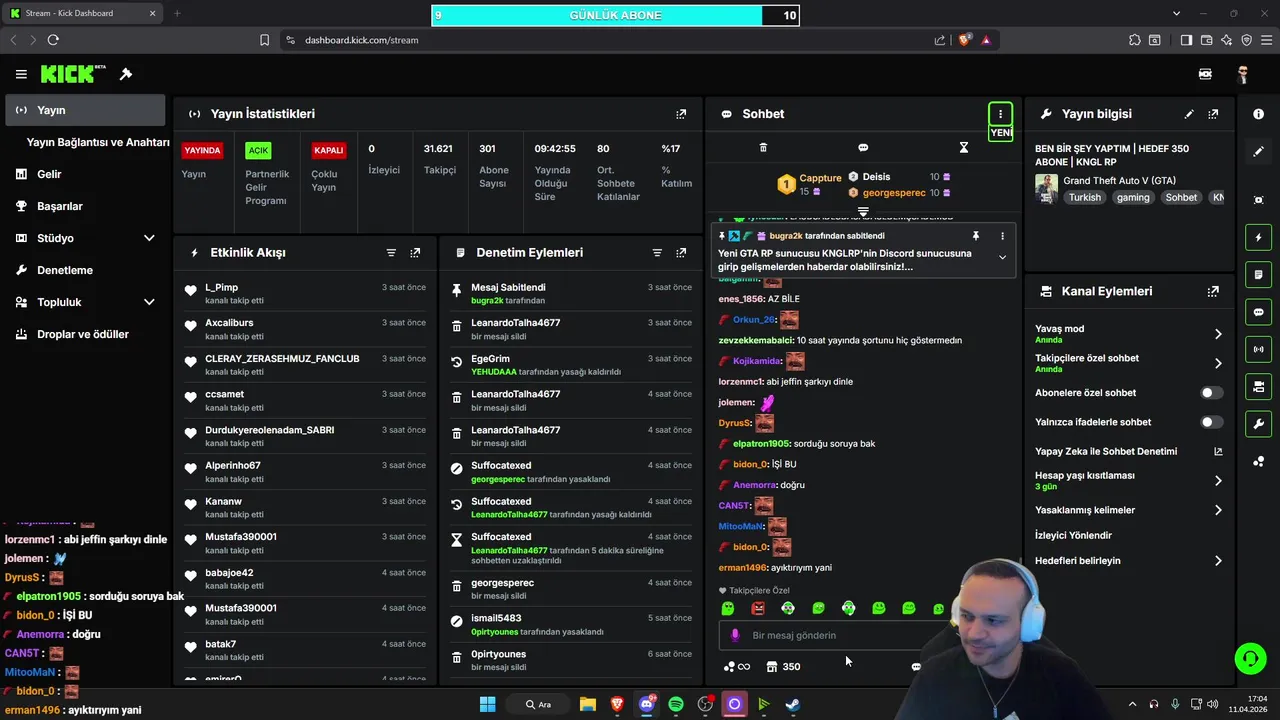Open the moderator sword icon in header
Viewport: 1280px width, 720px height.
click(x=126, y=74)
